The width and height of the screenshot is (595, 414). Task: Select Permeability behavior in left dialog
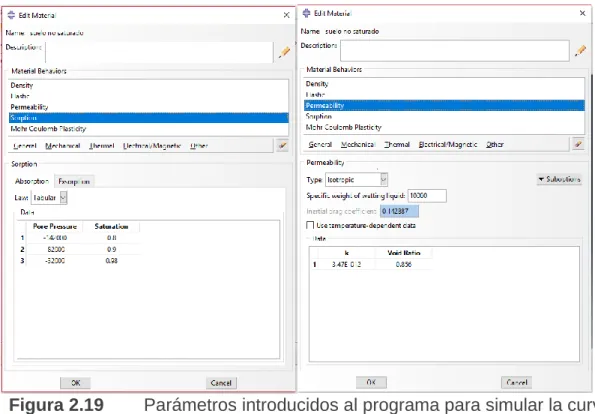[x=148, y=107]
